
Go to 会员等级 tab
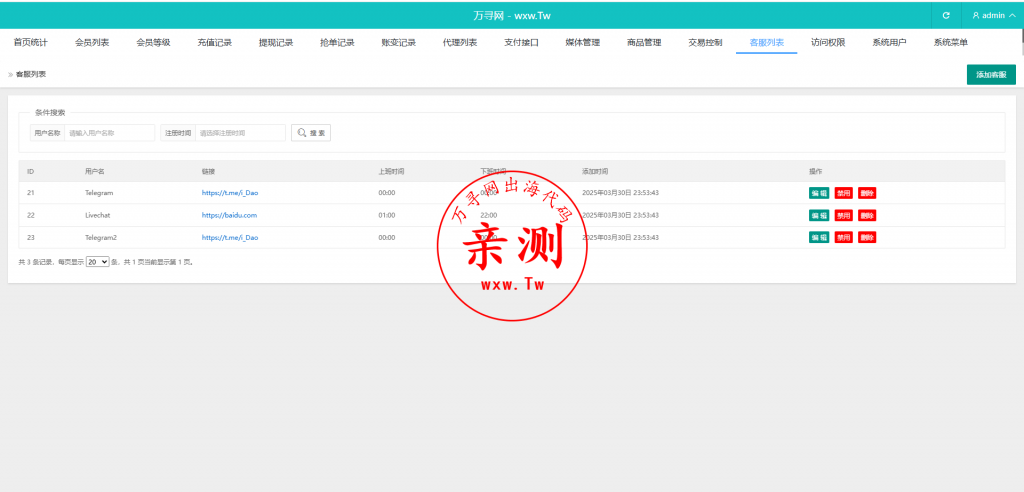(153, 42)
